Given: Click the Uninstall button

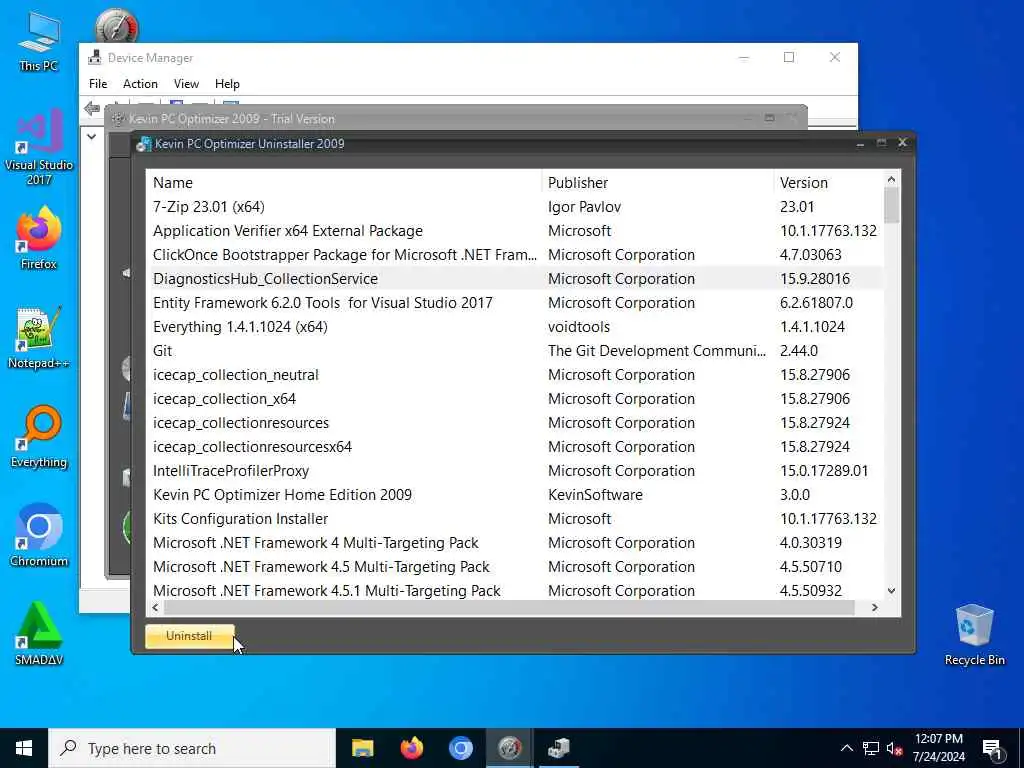Looking at the screenshot, I should [189, 636].
